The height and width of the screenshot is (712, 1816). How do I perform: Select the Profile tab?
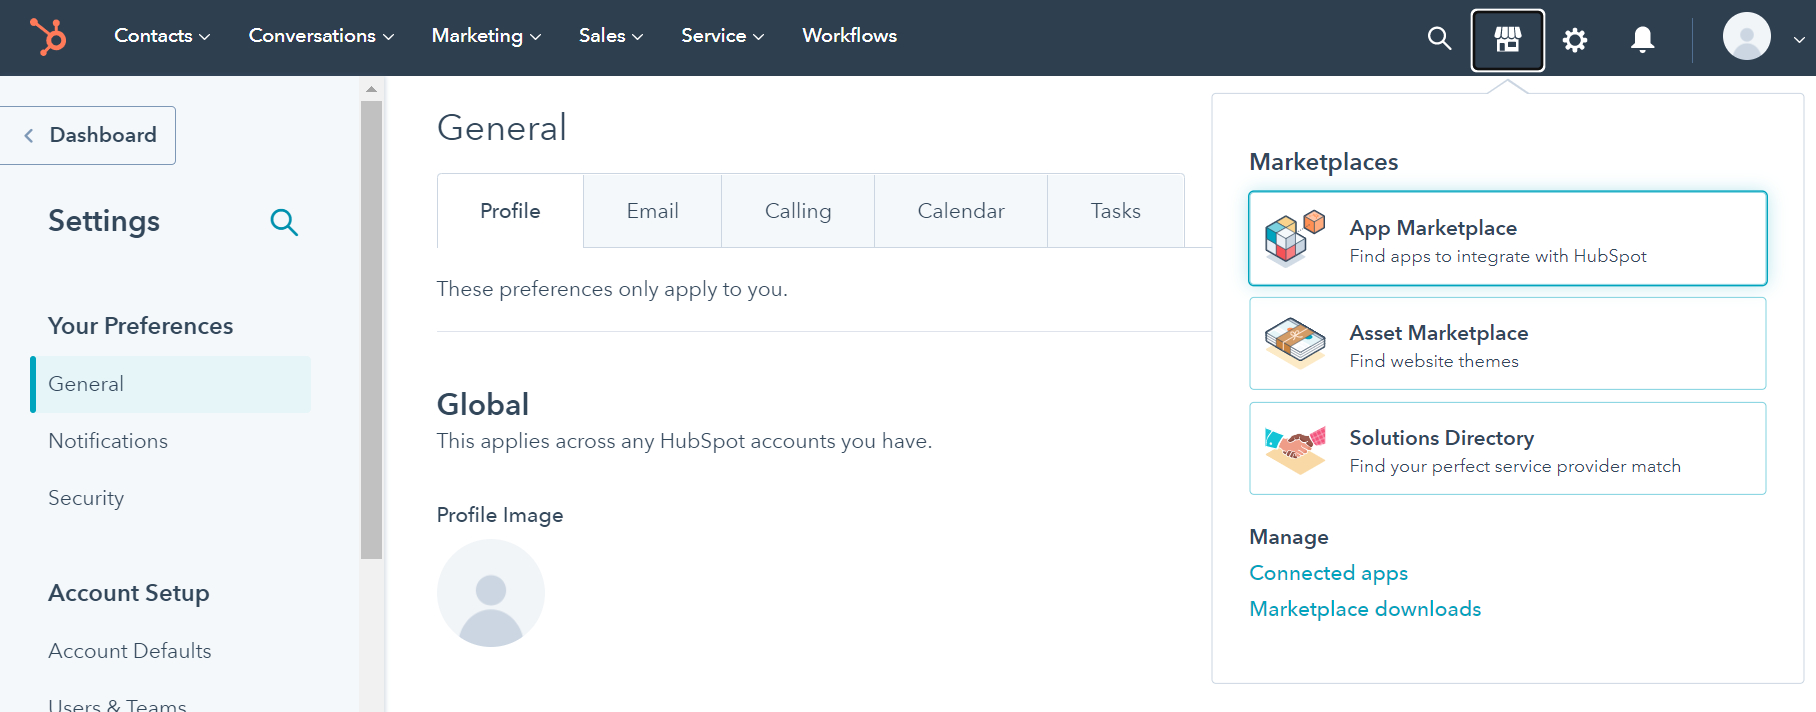510,211
